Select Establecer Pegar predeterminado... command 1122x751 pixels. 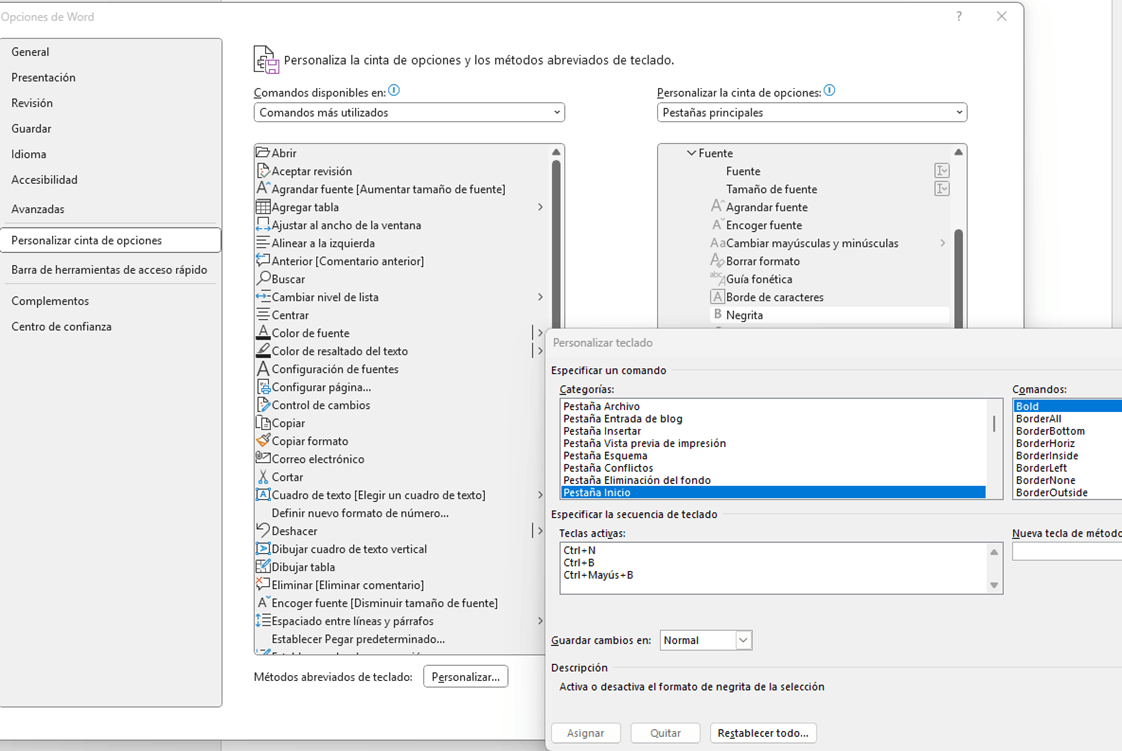coord(358,639)
